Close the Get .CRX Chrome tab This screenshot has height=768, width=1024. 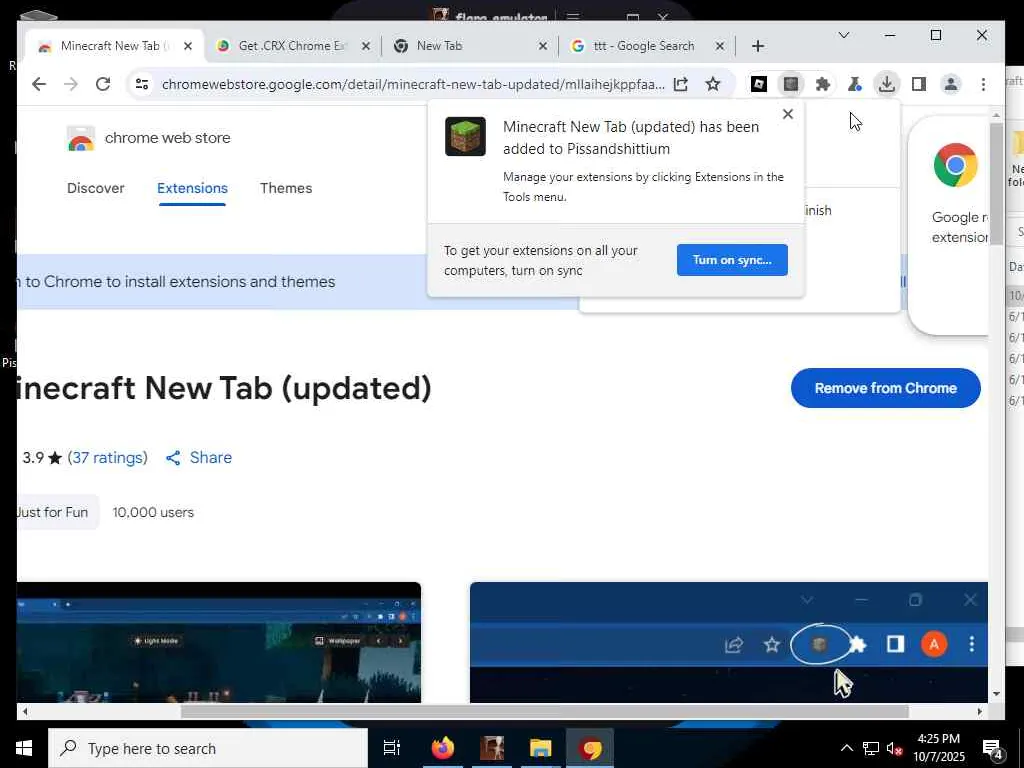pos(366,46)
